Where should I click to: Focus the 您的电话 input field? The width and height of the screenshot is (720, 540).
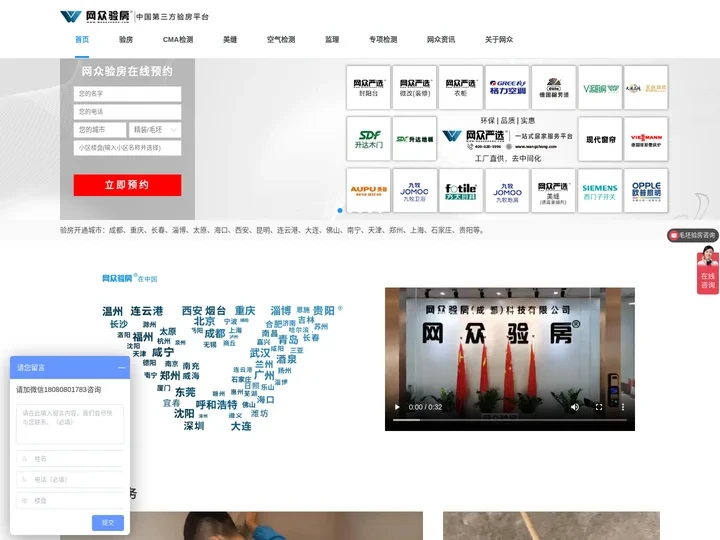(x=127, y=112)
